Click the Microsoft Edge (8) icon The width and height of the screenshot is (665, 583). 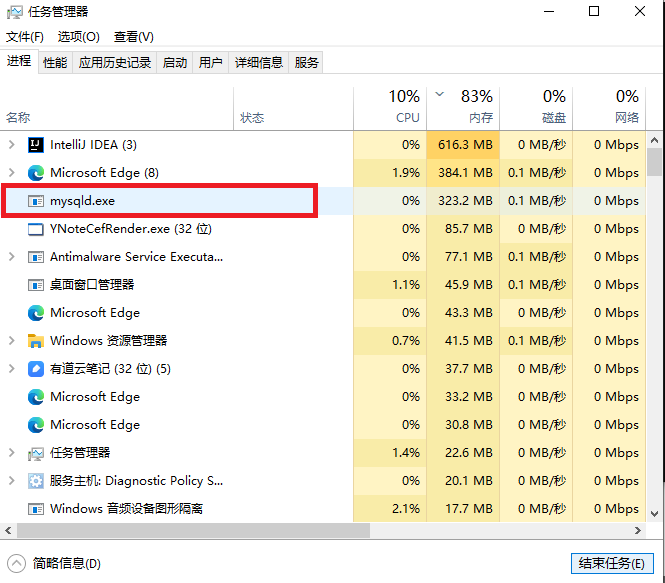coord(36,173)
